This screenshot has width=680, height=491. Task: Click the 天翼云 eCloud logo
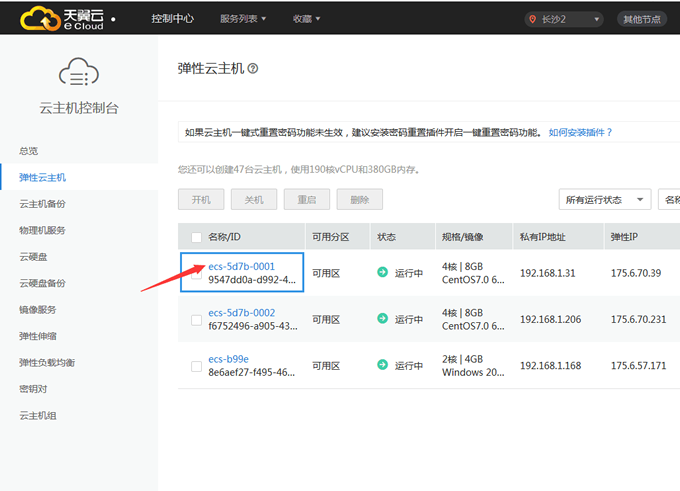[62, 19]
